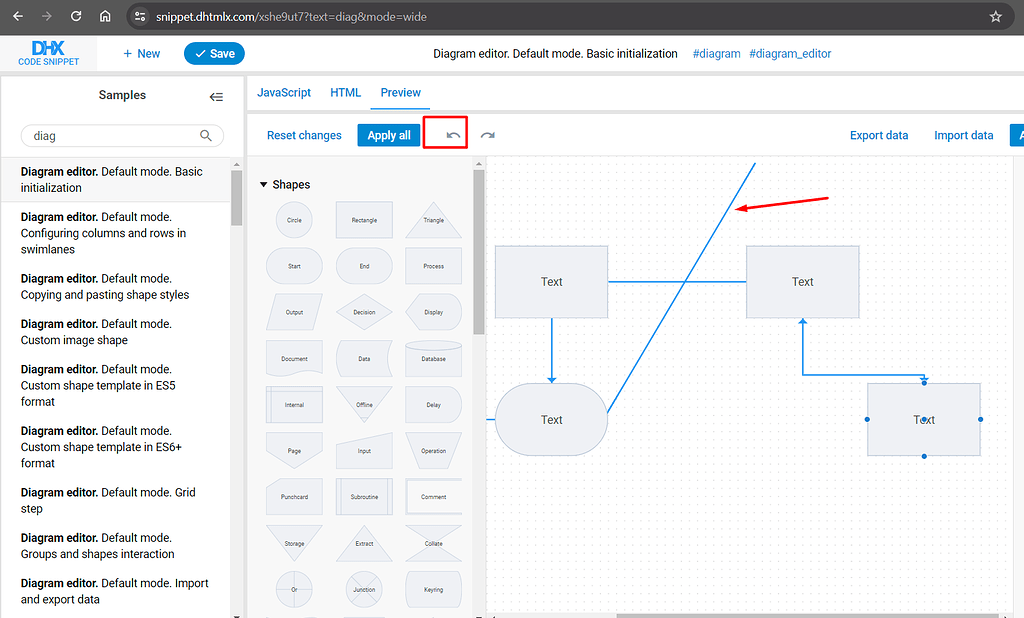1024x618 pixels.
Task: Reload the browser page
Action: click(76, 17)
